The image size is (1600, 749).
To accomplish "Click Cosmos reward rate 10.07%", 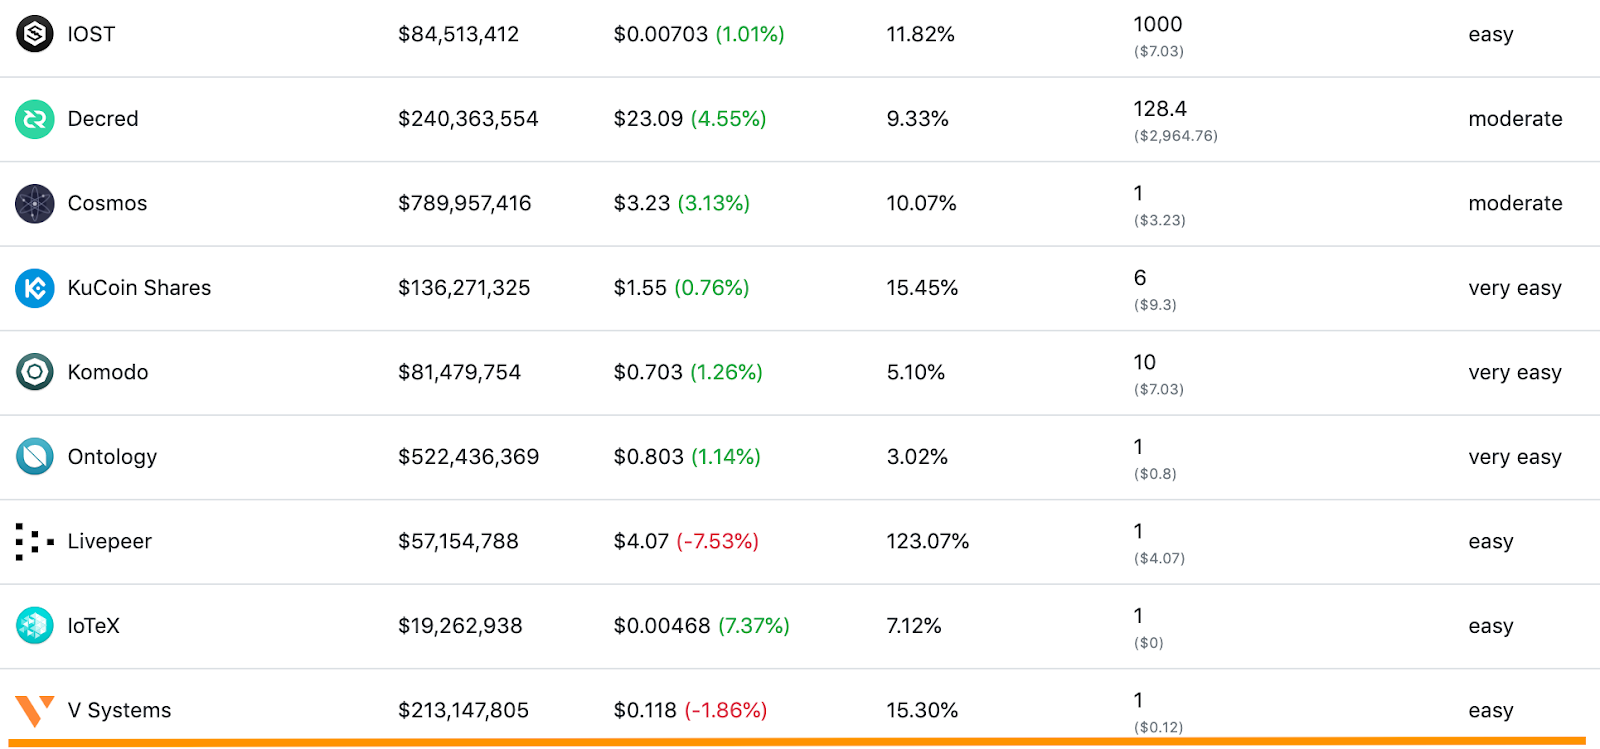I will tap(921, 203).
